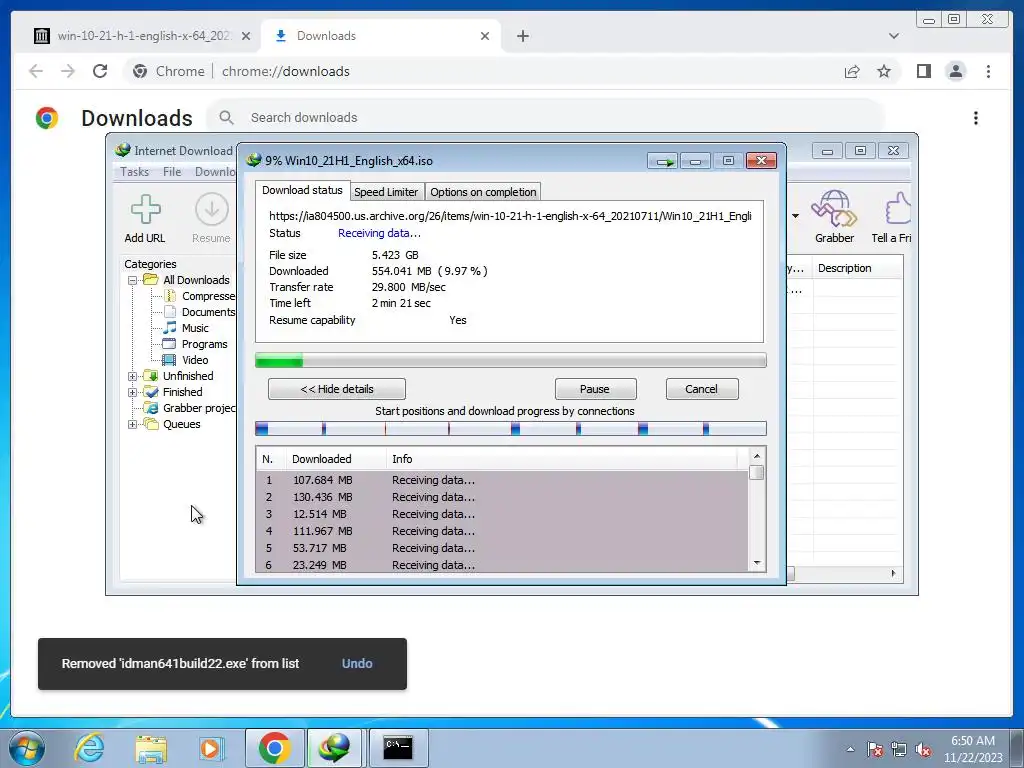The height and width of the screenshot is (768, 1024).
Task: Open the Downloads page three-dot more actions menu
Action: (976, 118)
